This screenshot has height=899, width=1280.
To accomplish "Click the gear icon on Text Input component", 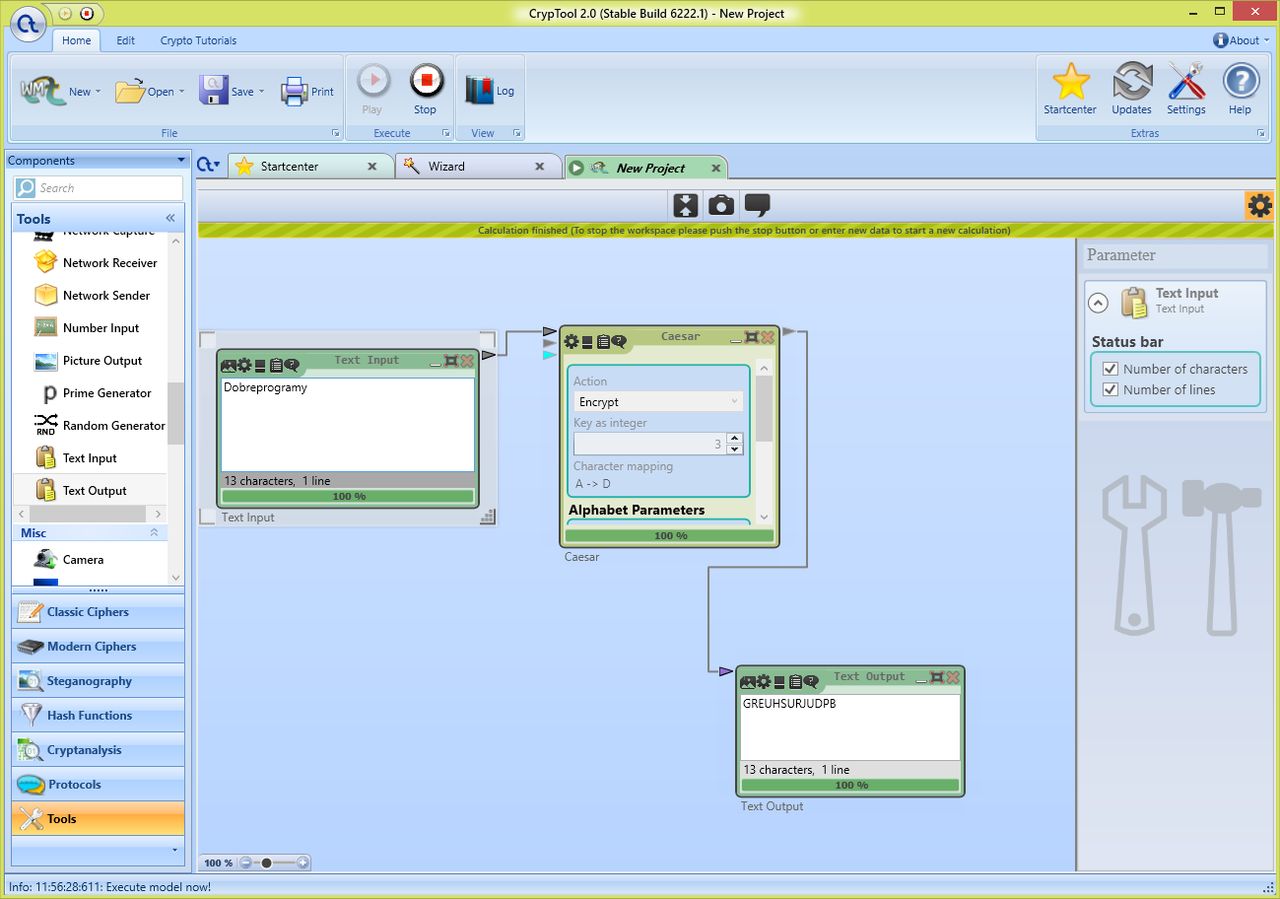I will tap(244, 365).
